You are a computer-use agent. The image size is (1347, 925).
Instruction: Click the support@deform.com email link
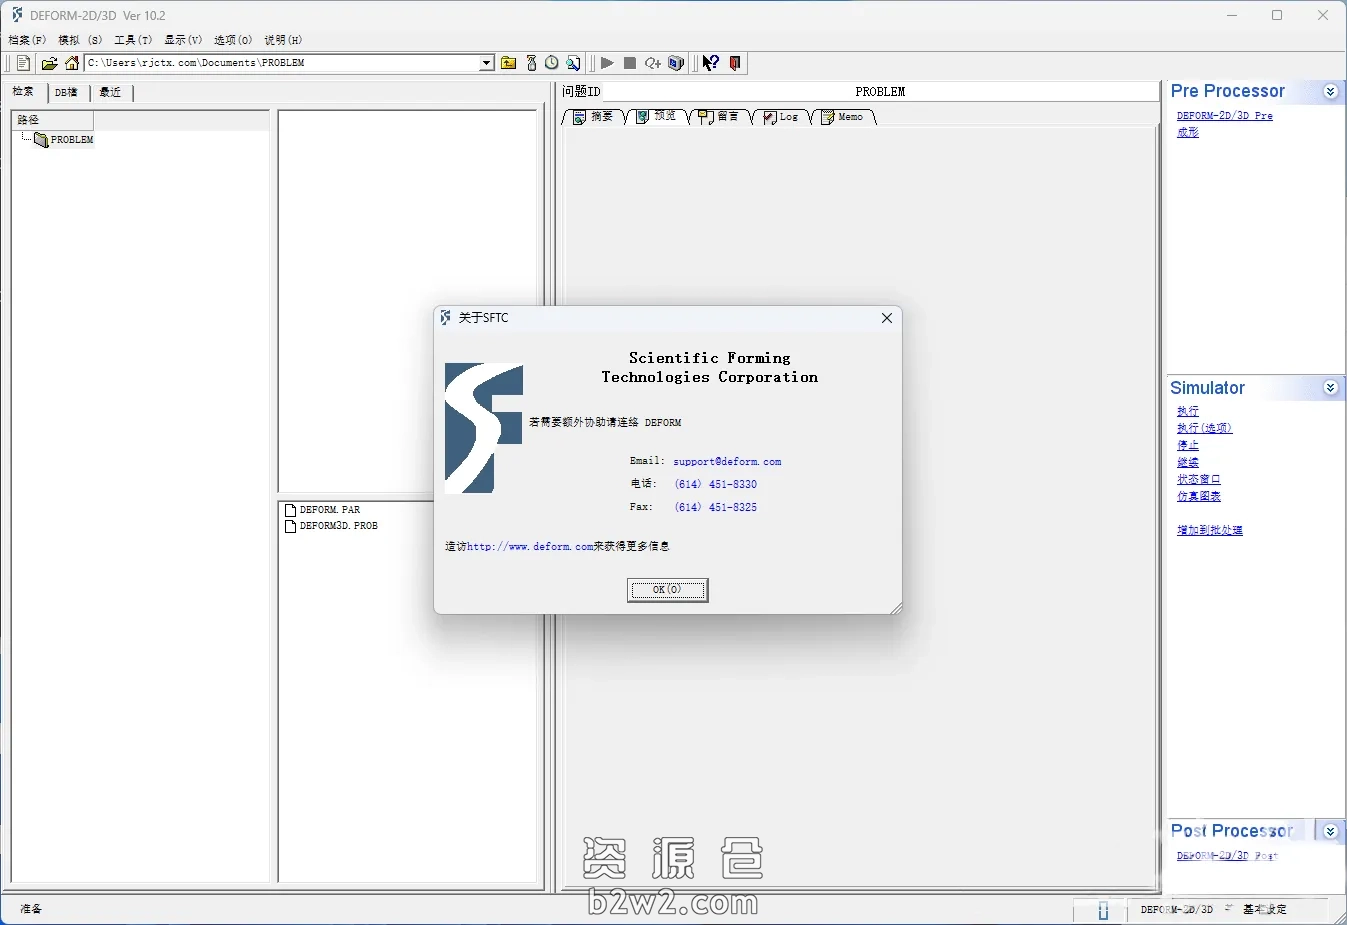click(x=727, y=462)
